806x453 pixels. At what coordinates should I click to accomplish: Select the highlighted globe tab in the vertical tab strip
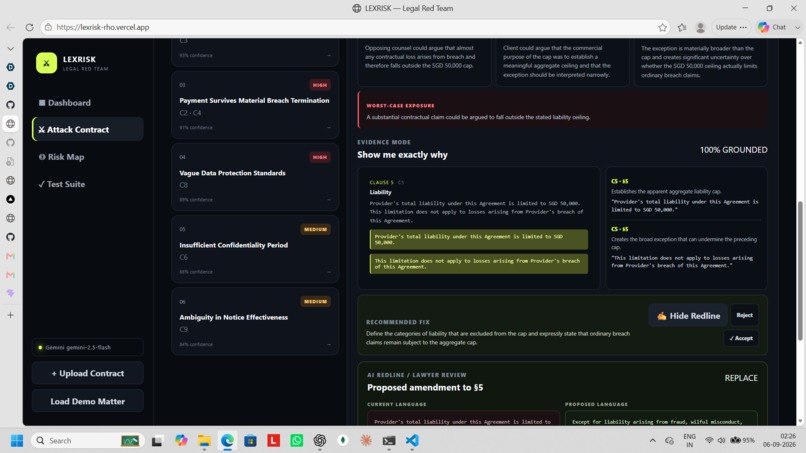tap(10, 123)
